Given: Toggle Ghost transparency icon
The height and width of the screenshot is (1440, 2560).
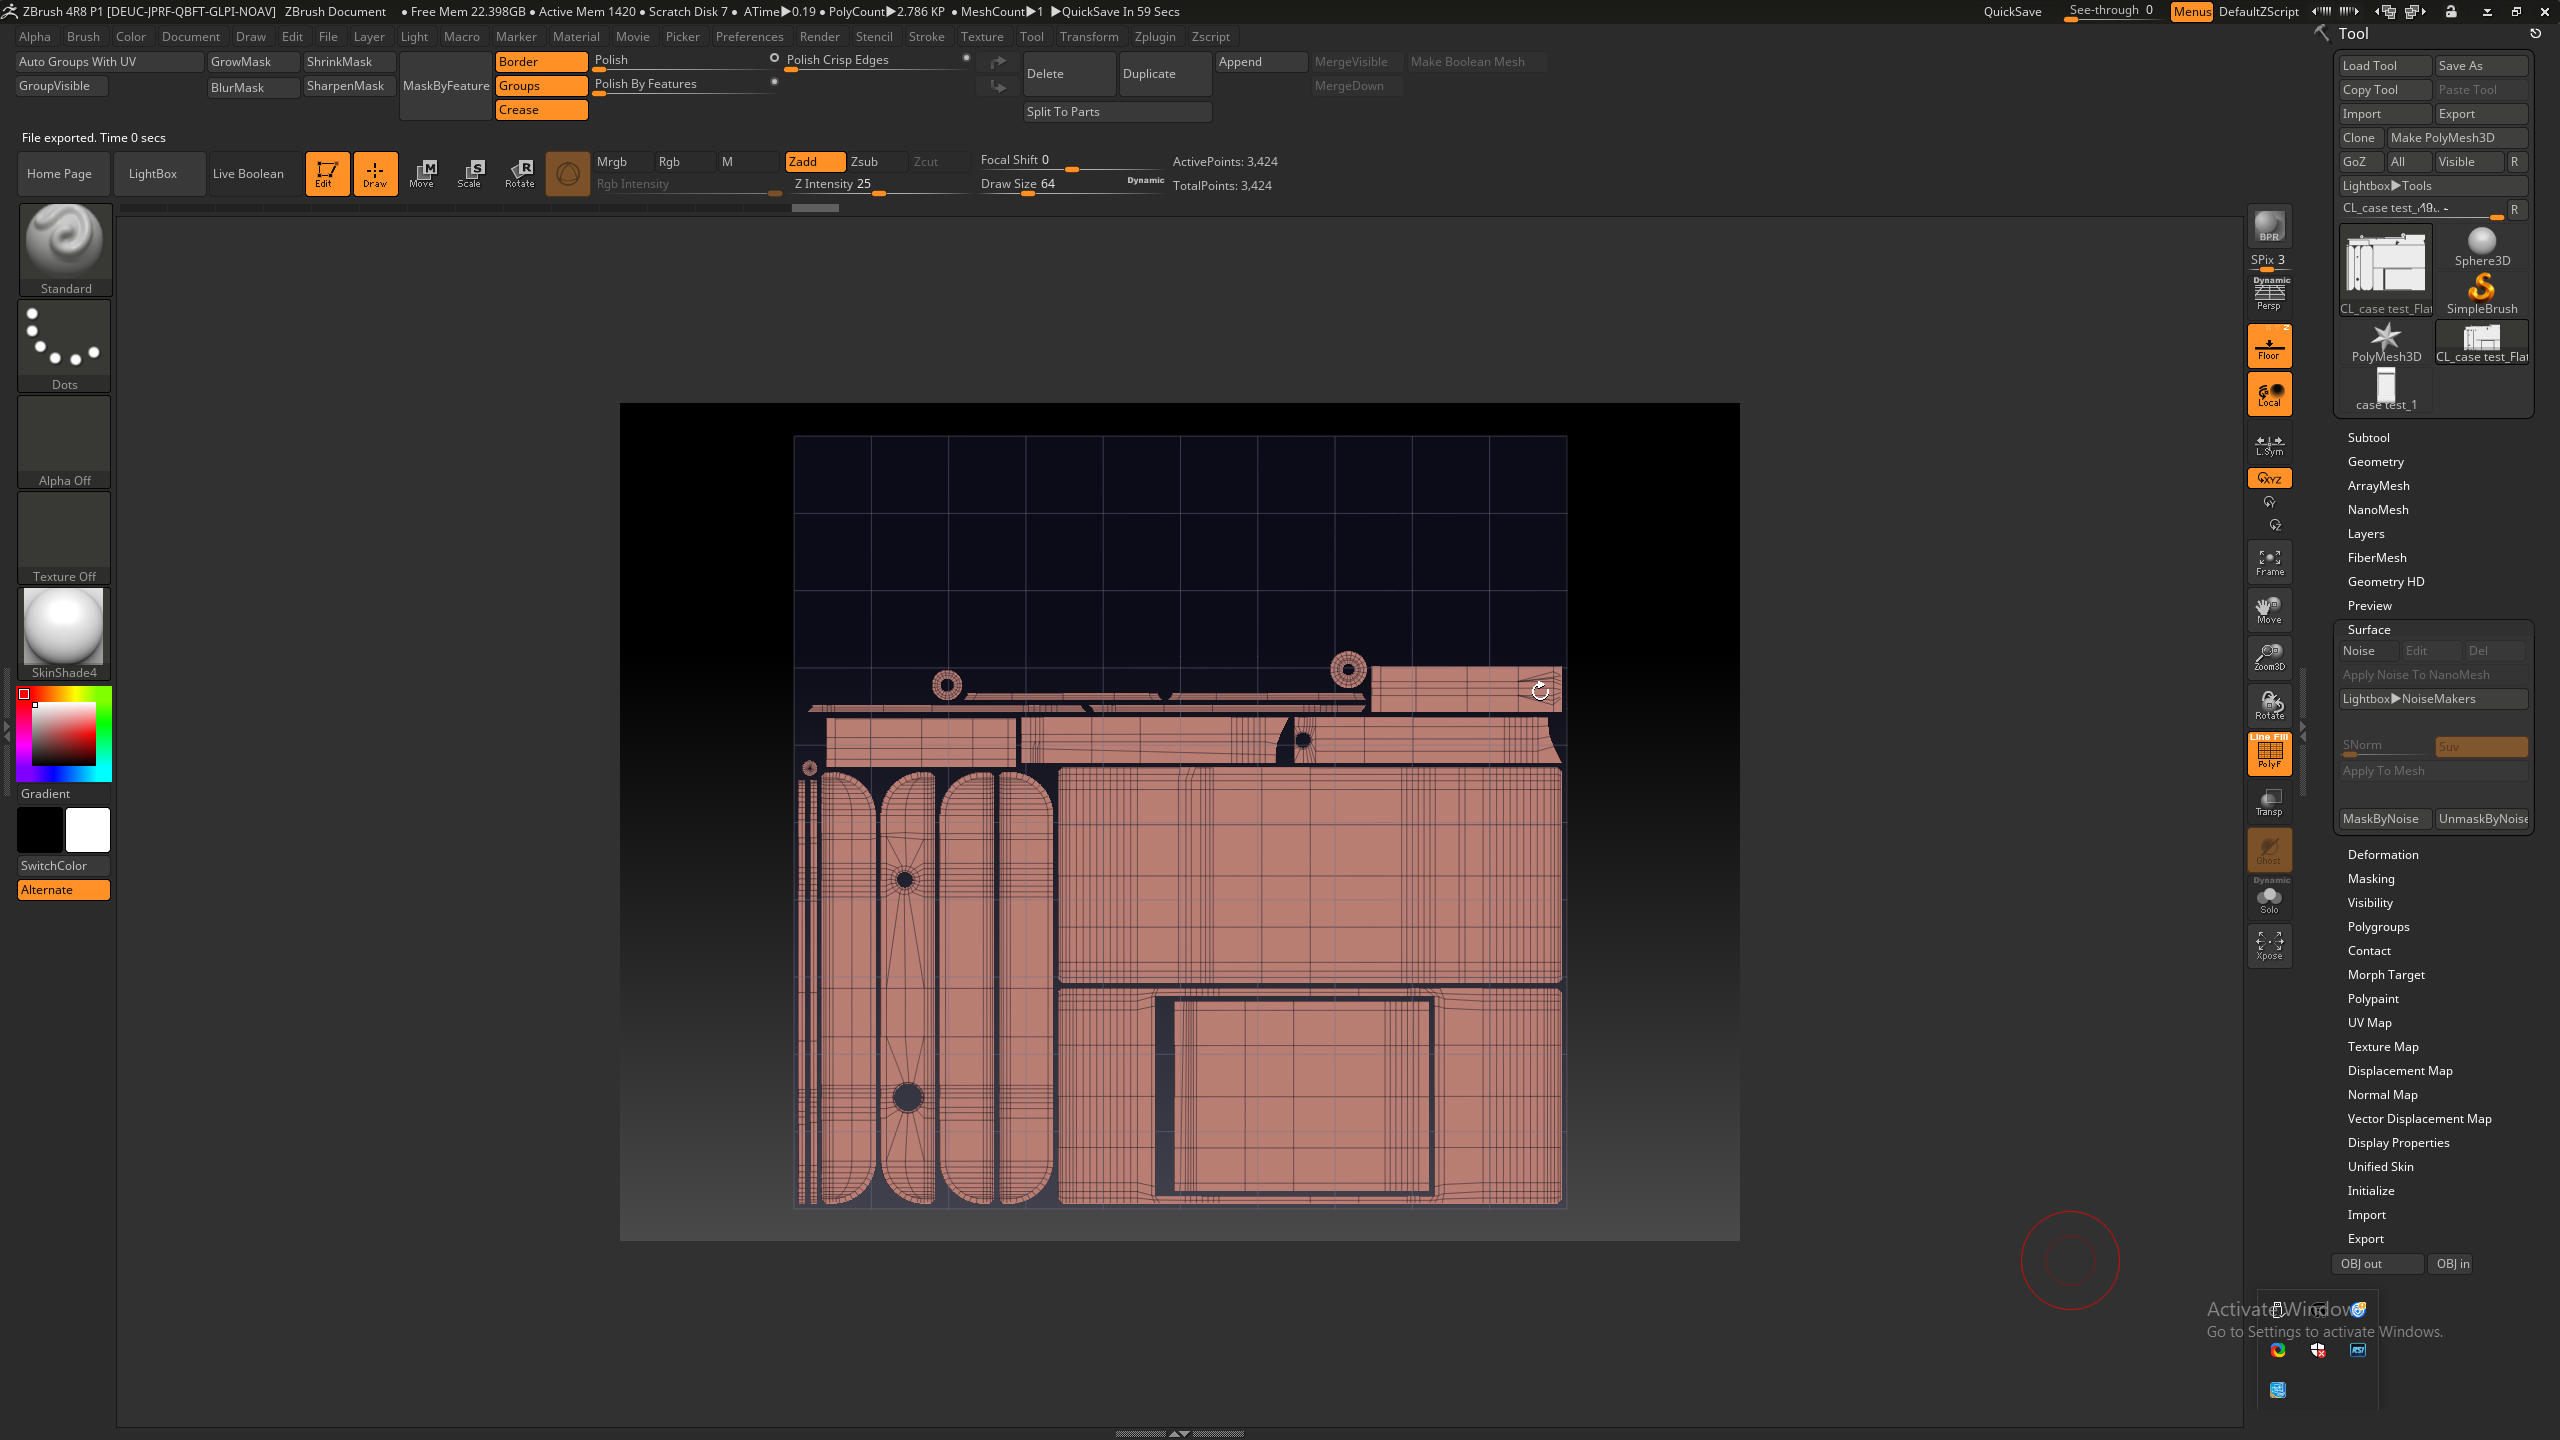Looking at the screenshot, I should (2269, 850).
